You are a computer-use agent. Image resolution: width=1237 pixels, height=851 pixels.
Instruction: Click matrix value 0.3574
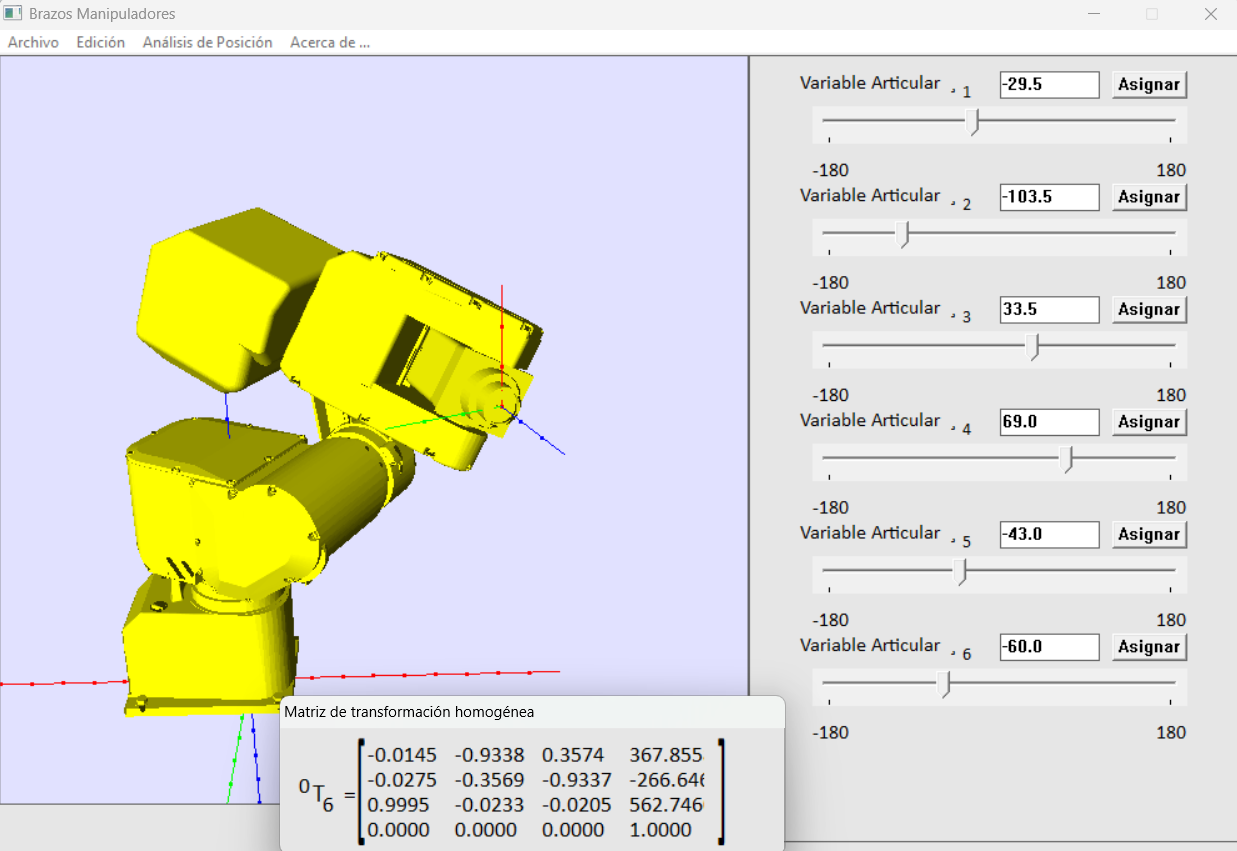pos(575,755)
